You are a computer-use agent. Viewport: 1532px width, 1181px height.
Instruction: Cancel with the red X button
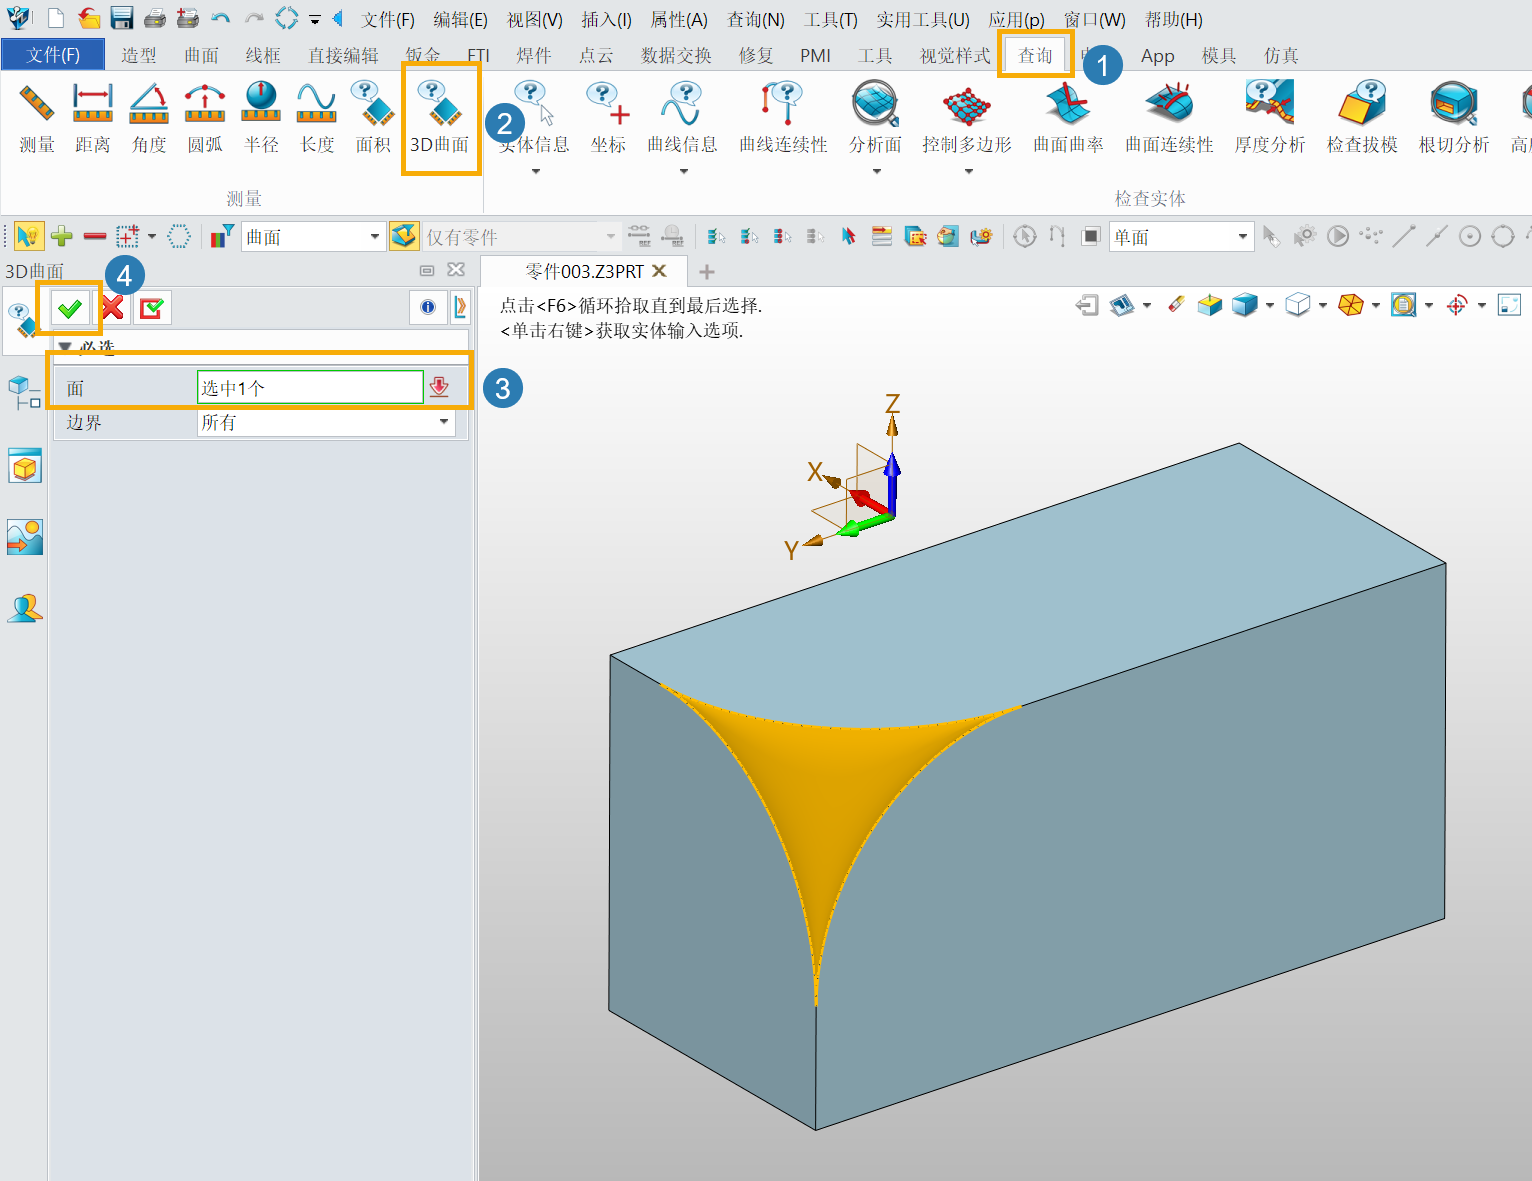click(x=112, y=307)
